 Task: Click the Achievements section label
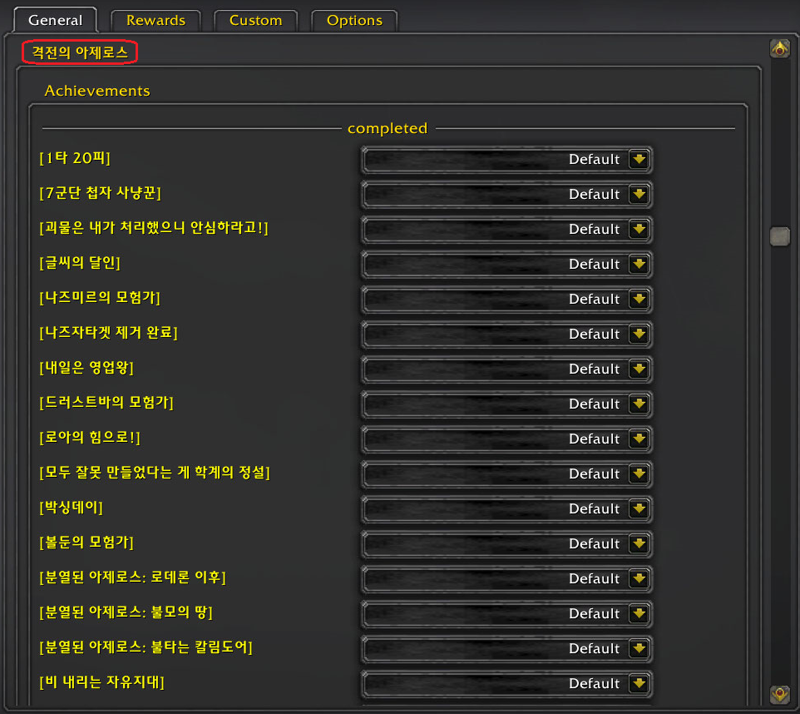point(97,91)
